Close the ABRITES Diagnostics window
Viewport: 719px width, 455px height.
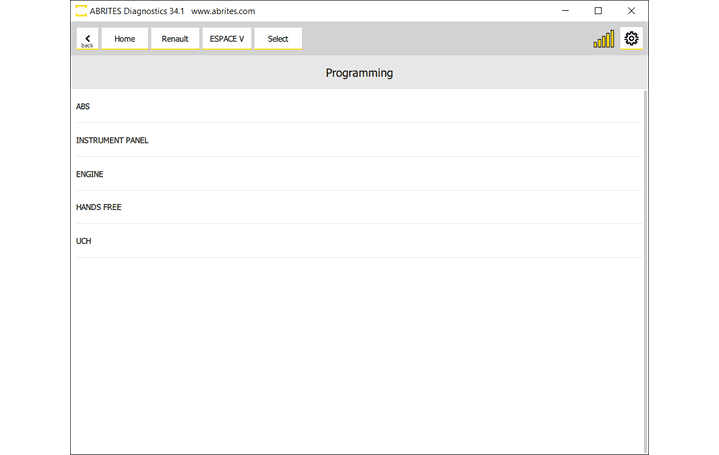coord(631,11)
